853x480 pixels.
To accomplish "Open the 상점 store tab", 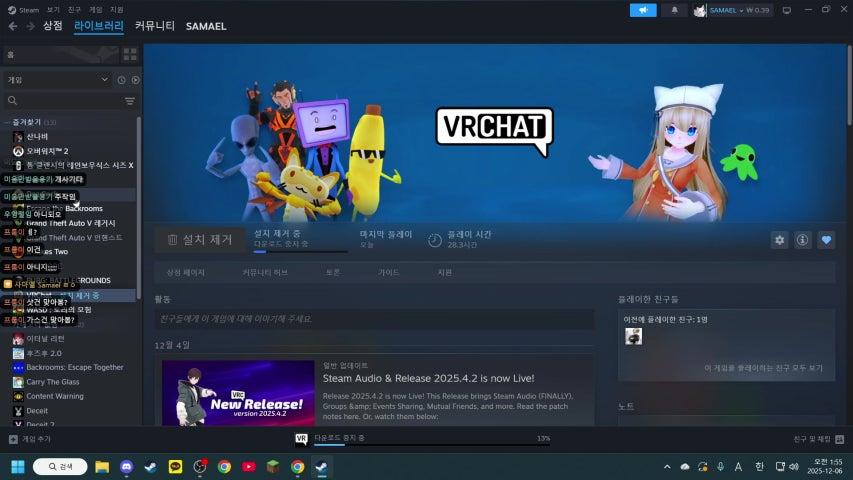I will pyautogui.click(x=52, y=25).
